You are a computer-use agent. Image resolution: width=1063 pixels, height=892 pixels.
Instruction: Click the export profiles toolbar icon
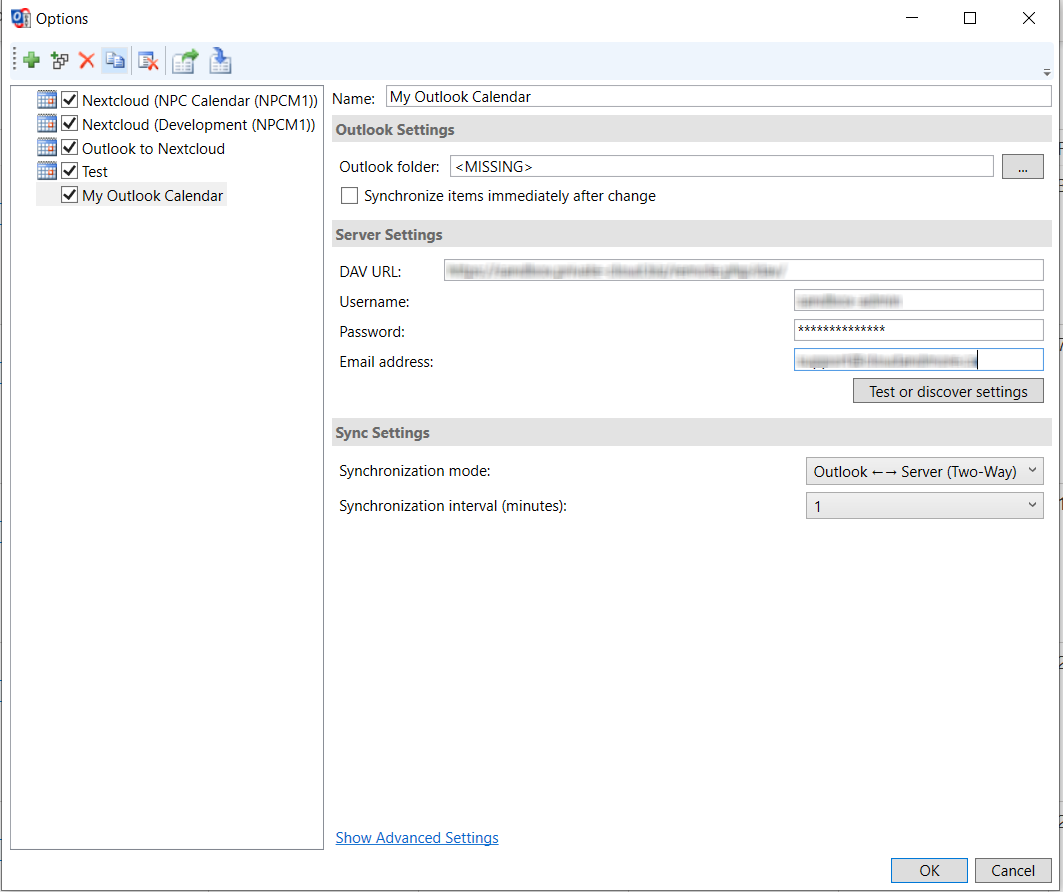(184, 60)
